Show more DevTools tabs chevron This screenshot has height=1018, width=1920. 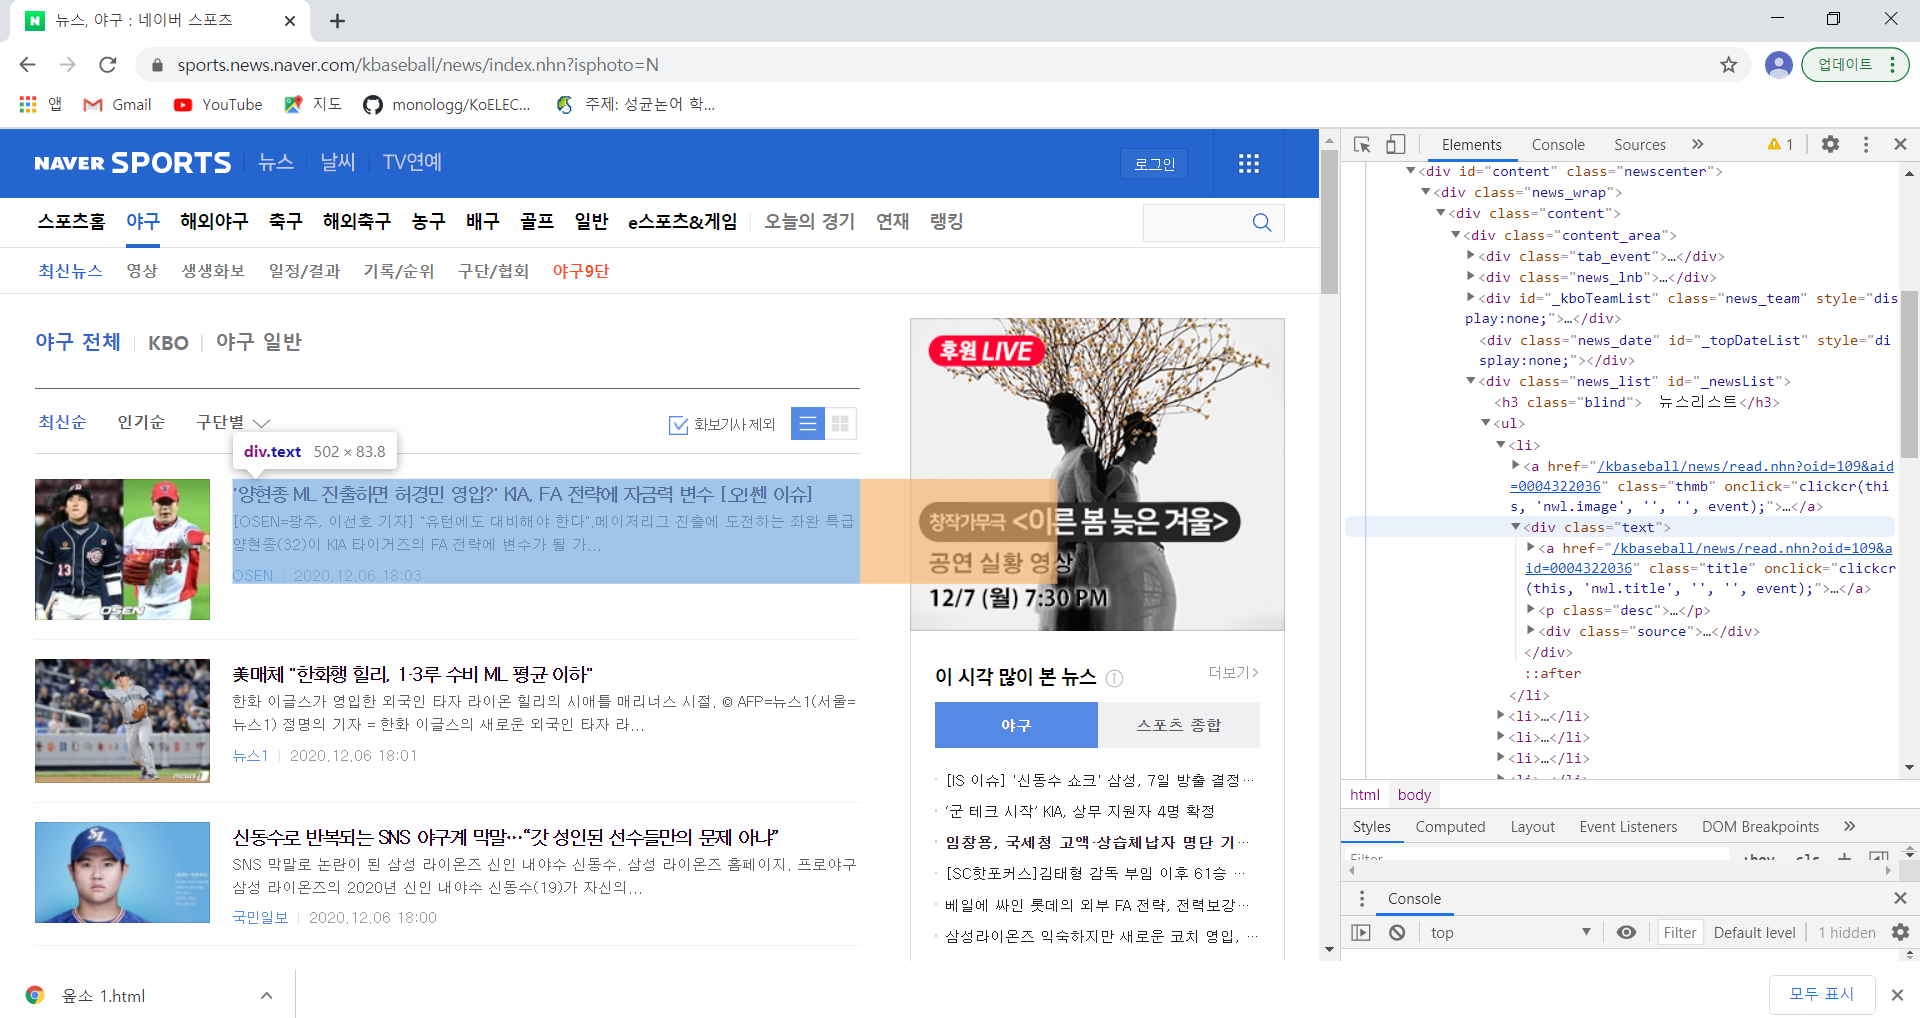click(1697, 144)
